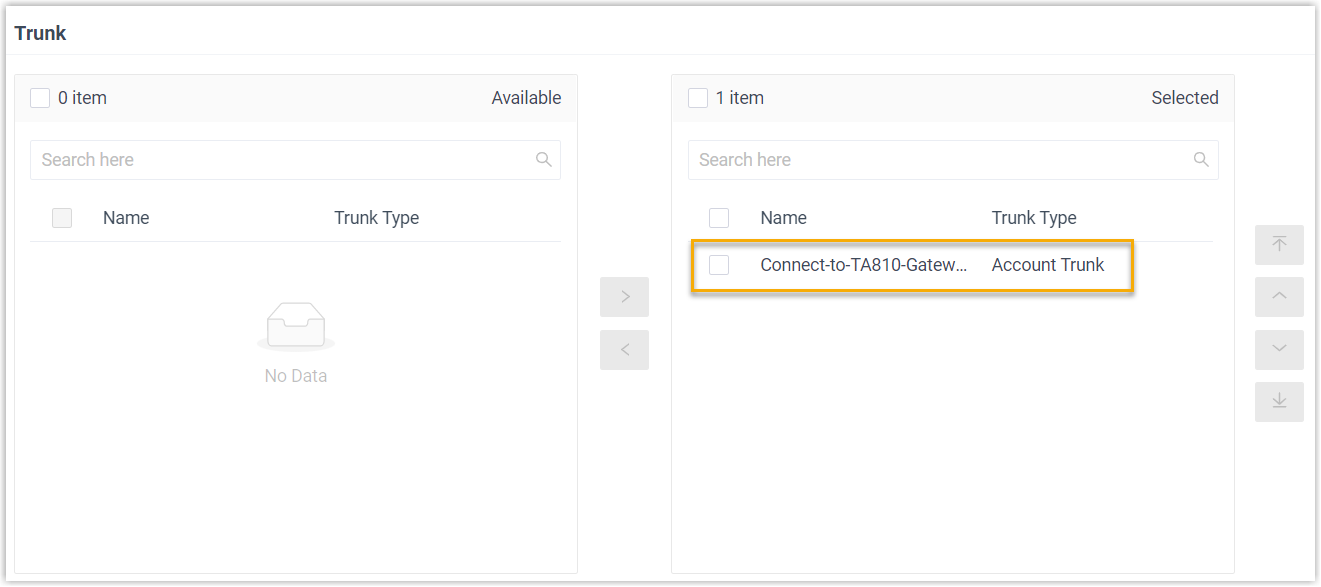
Task: Tick the Selected table header checkbox beside Name
Action: tap(719, 218)
